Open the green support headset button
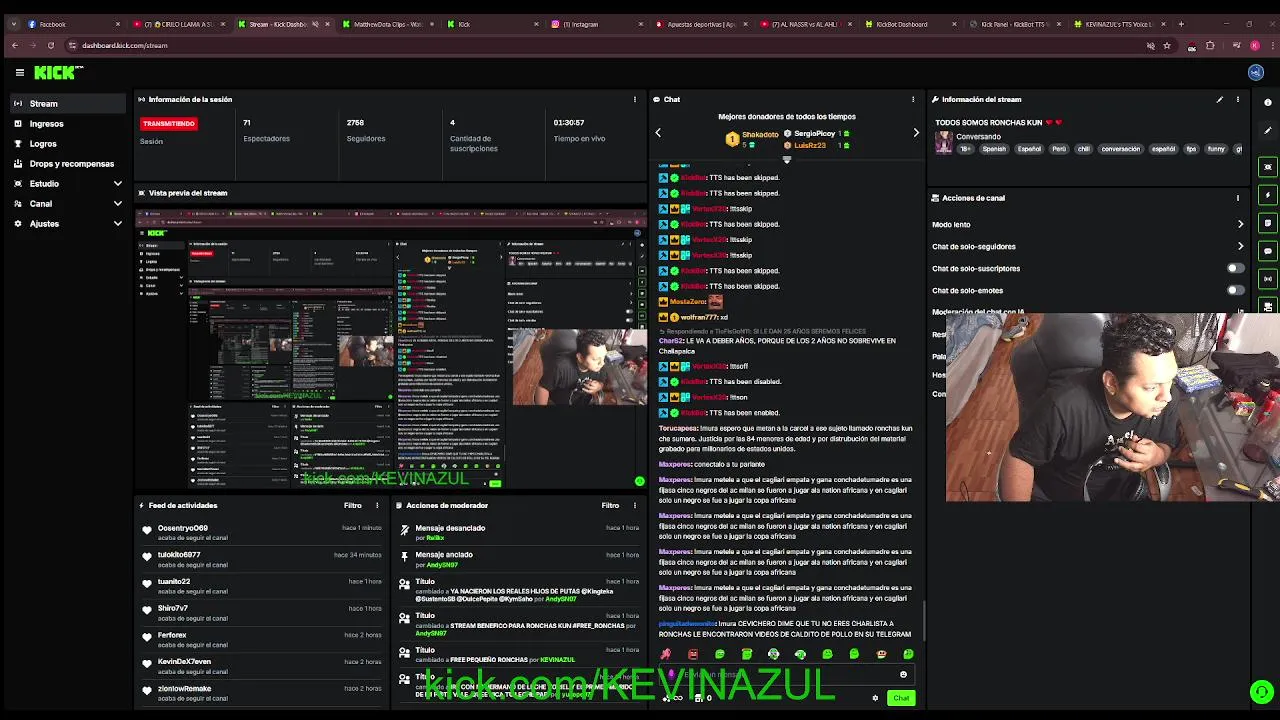The width and height of the screenshot is (1280, 720). (x=1261, y=692)
